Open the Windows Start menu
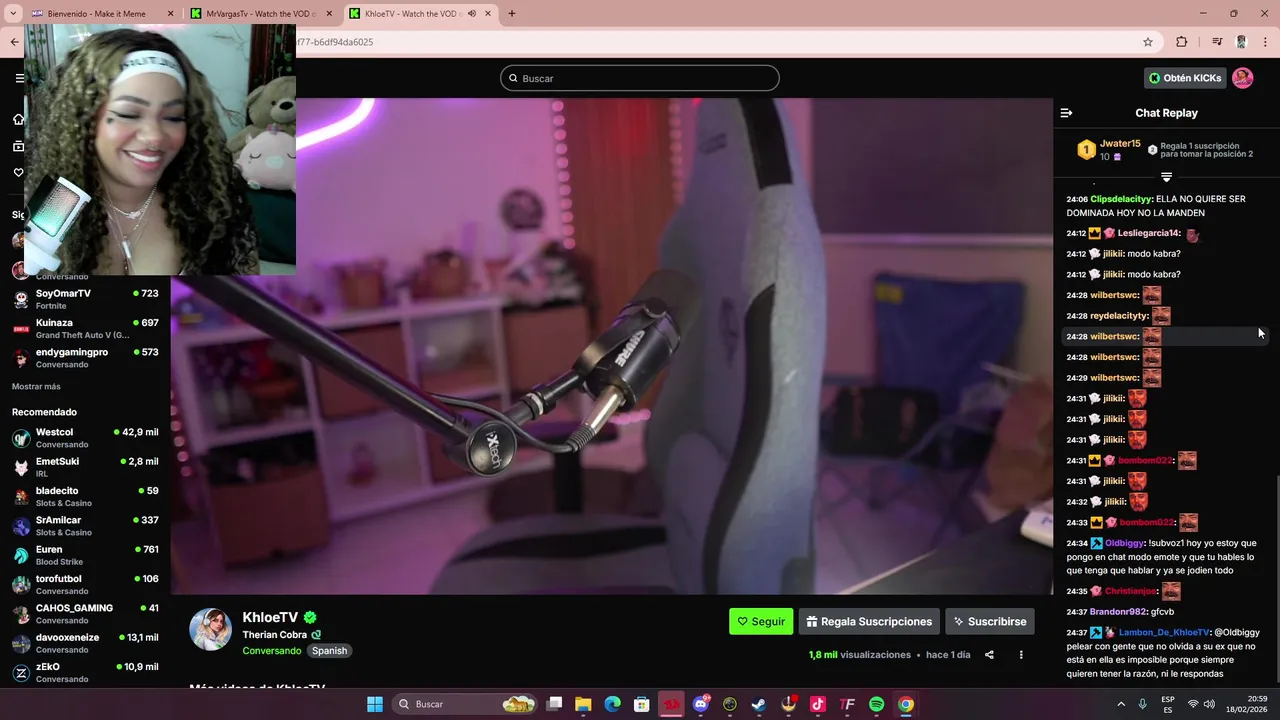 point(375,704)
